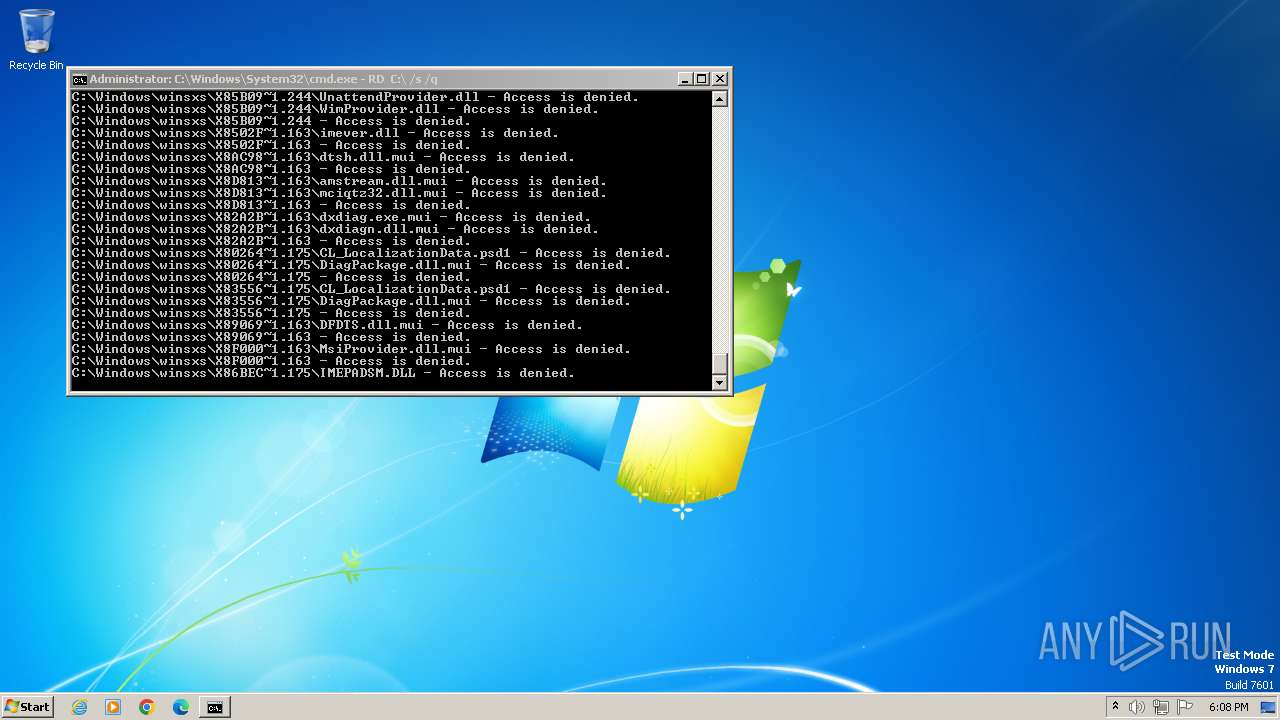
Task: Minimize the cmd.exe window
Action: [685, 78]
